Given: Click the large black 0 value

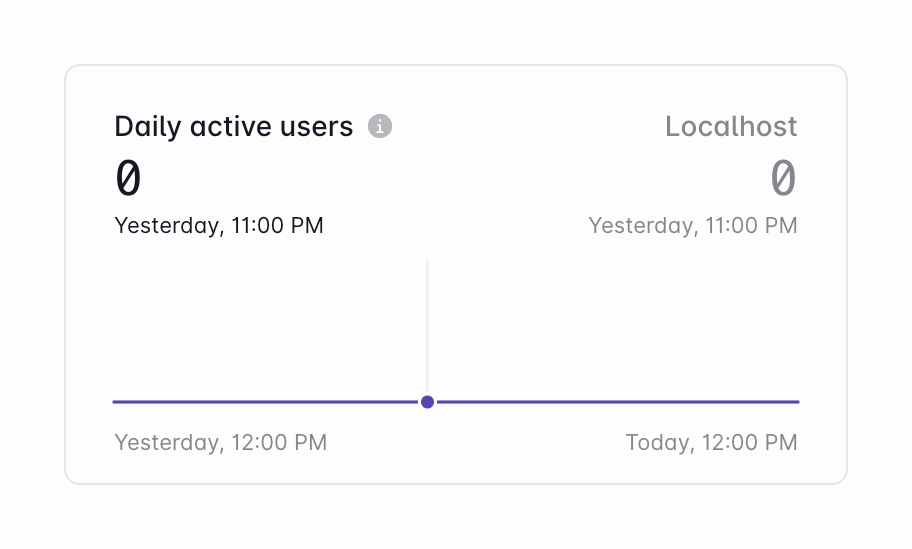Looking at the screenshot, I should point(128,178).
